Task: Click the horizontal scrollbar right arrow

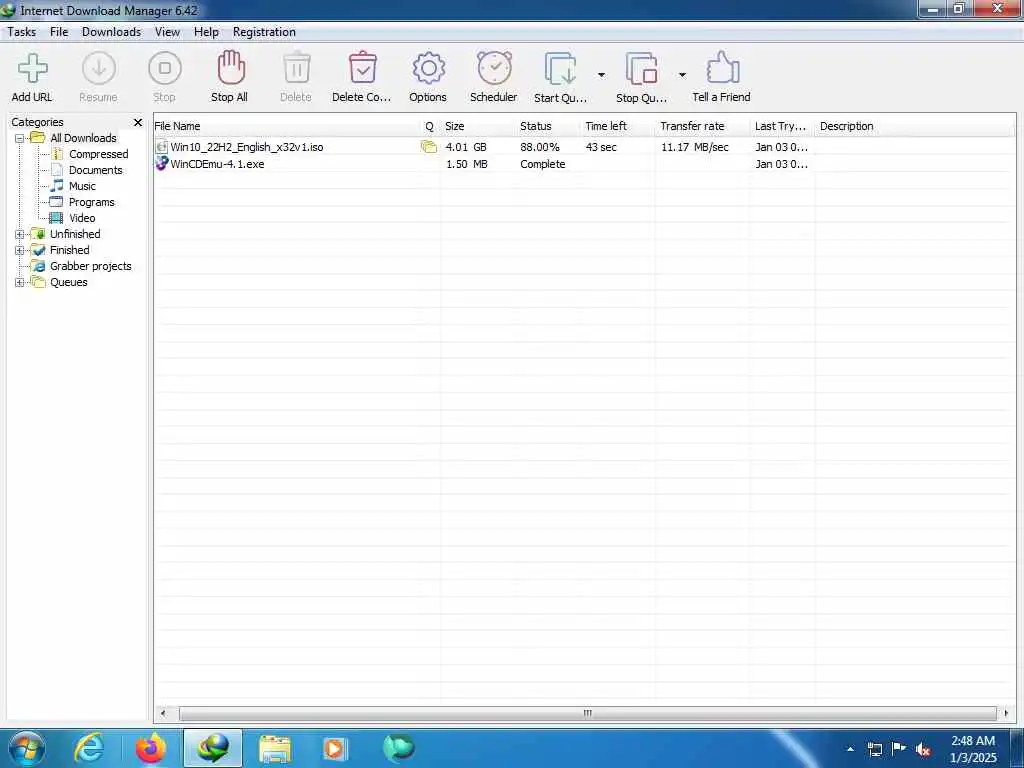Action: point(1006,713)
